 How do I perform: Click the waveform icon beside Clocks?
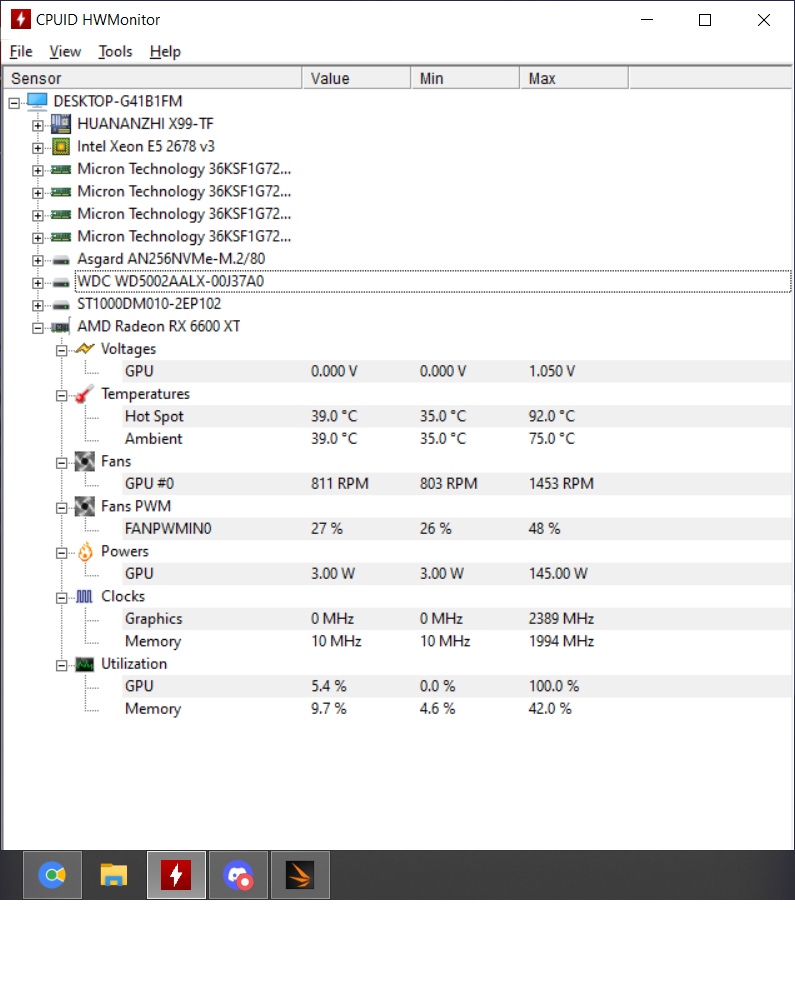tap(85, 597)
